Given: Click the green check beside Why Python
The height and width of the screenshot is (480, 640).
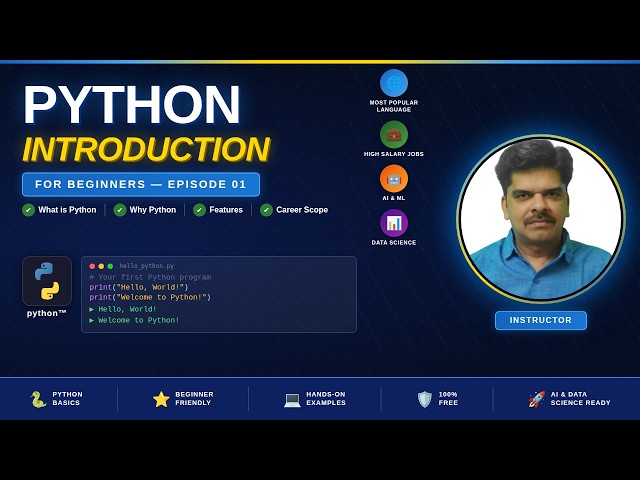Looking at the screenshot, I should pos(120,210).
